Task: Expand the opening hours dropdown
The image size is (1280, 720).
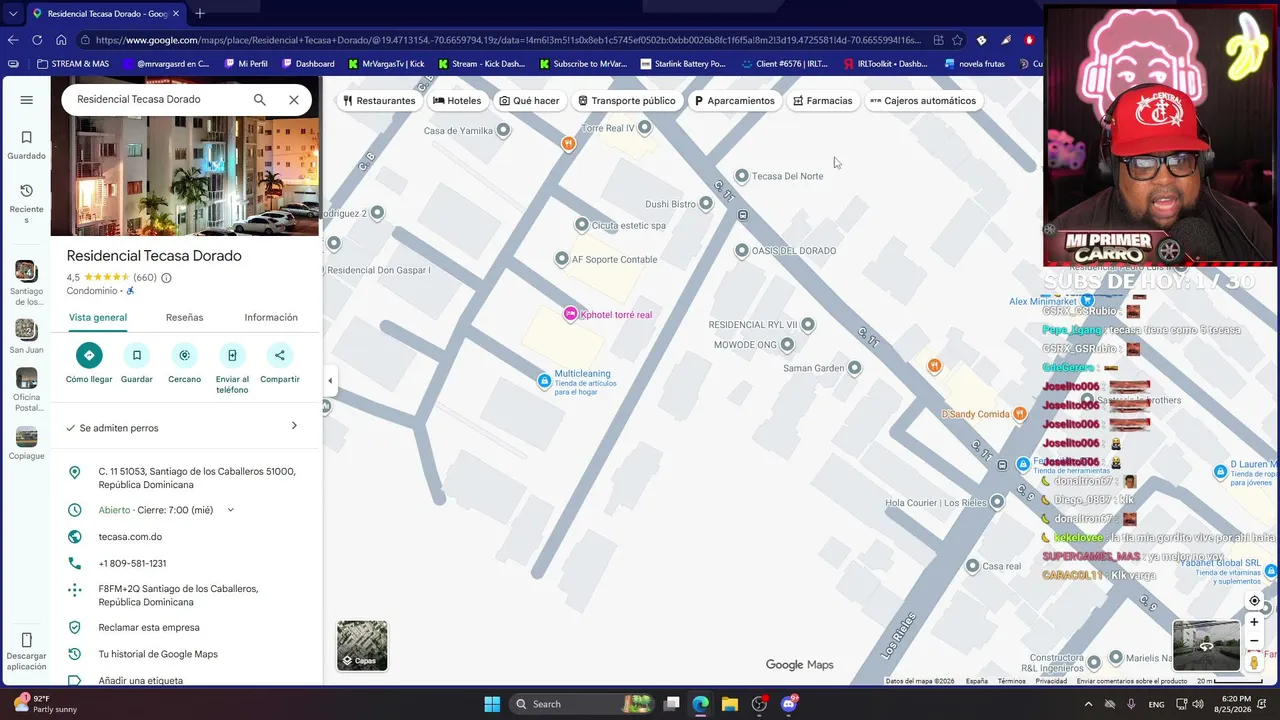Action: pyautogui.click(x=230, y=510)
